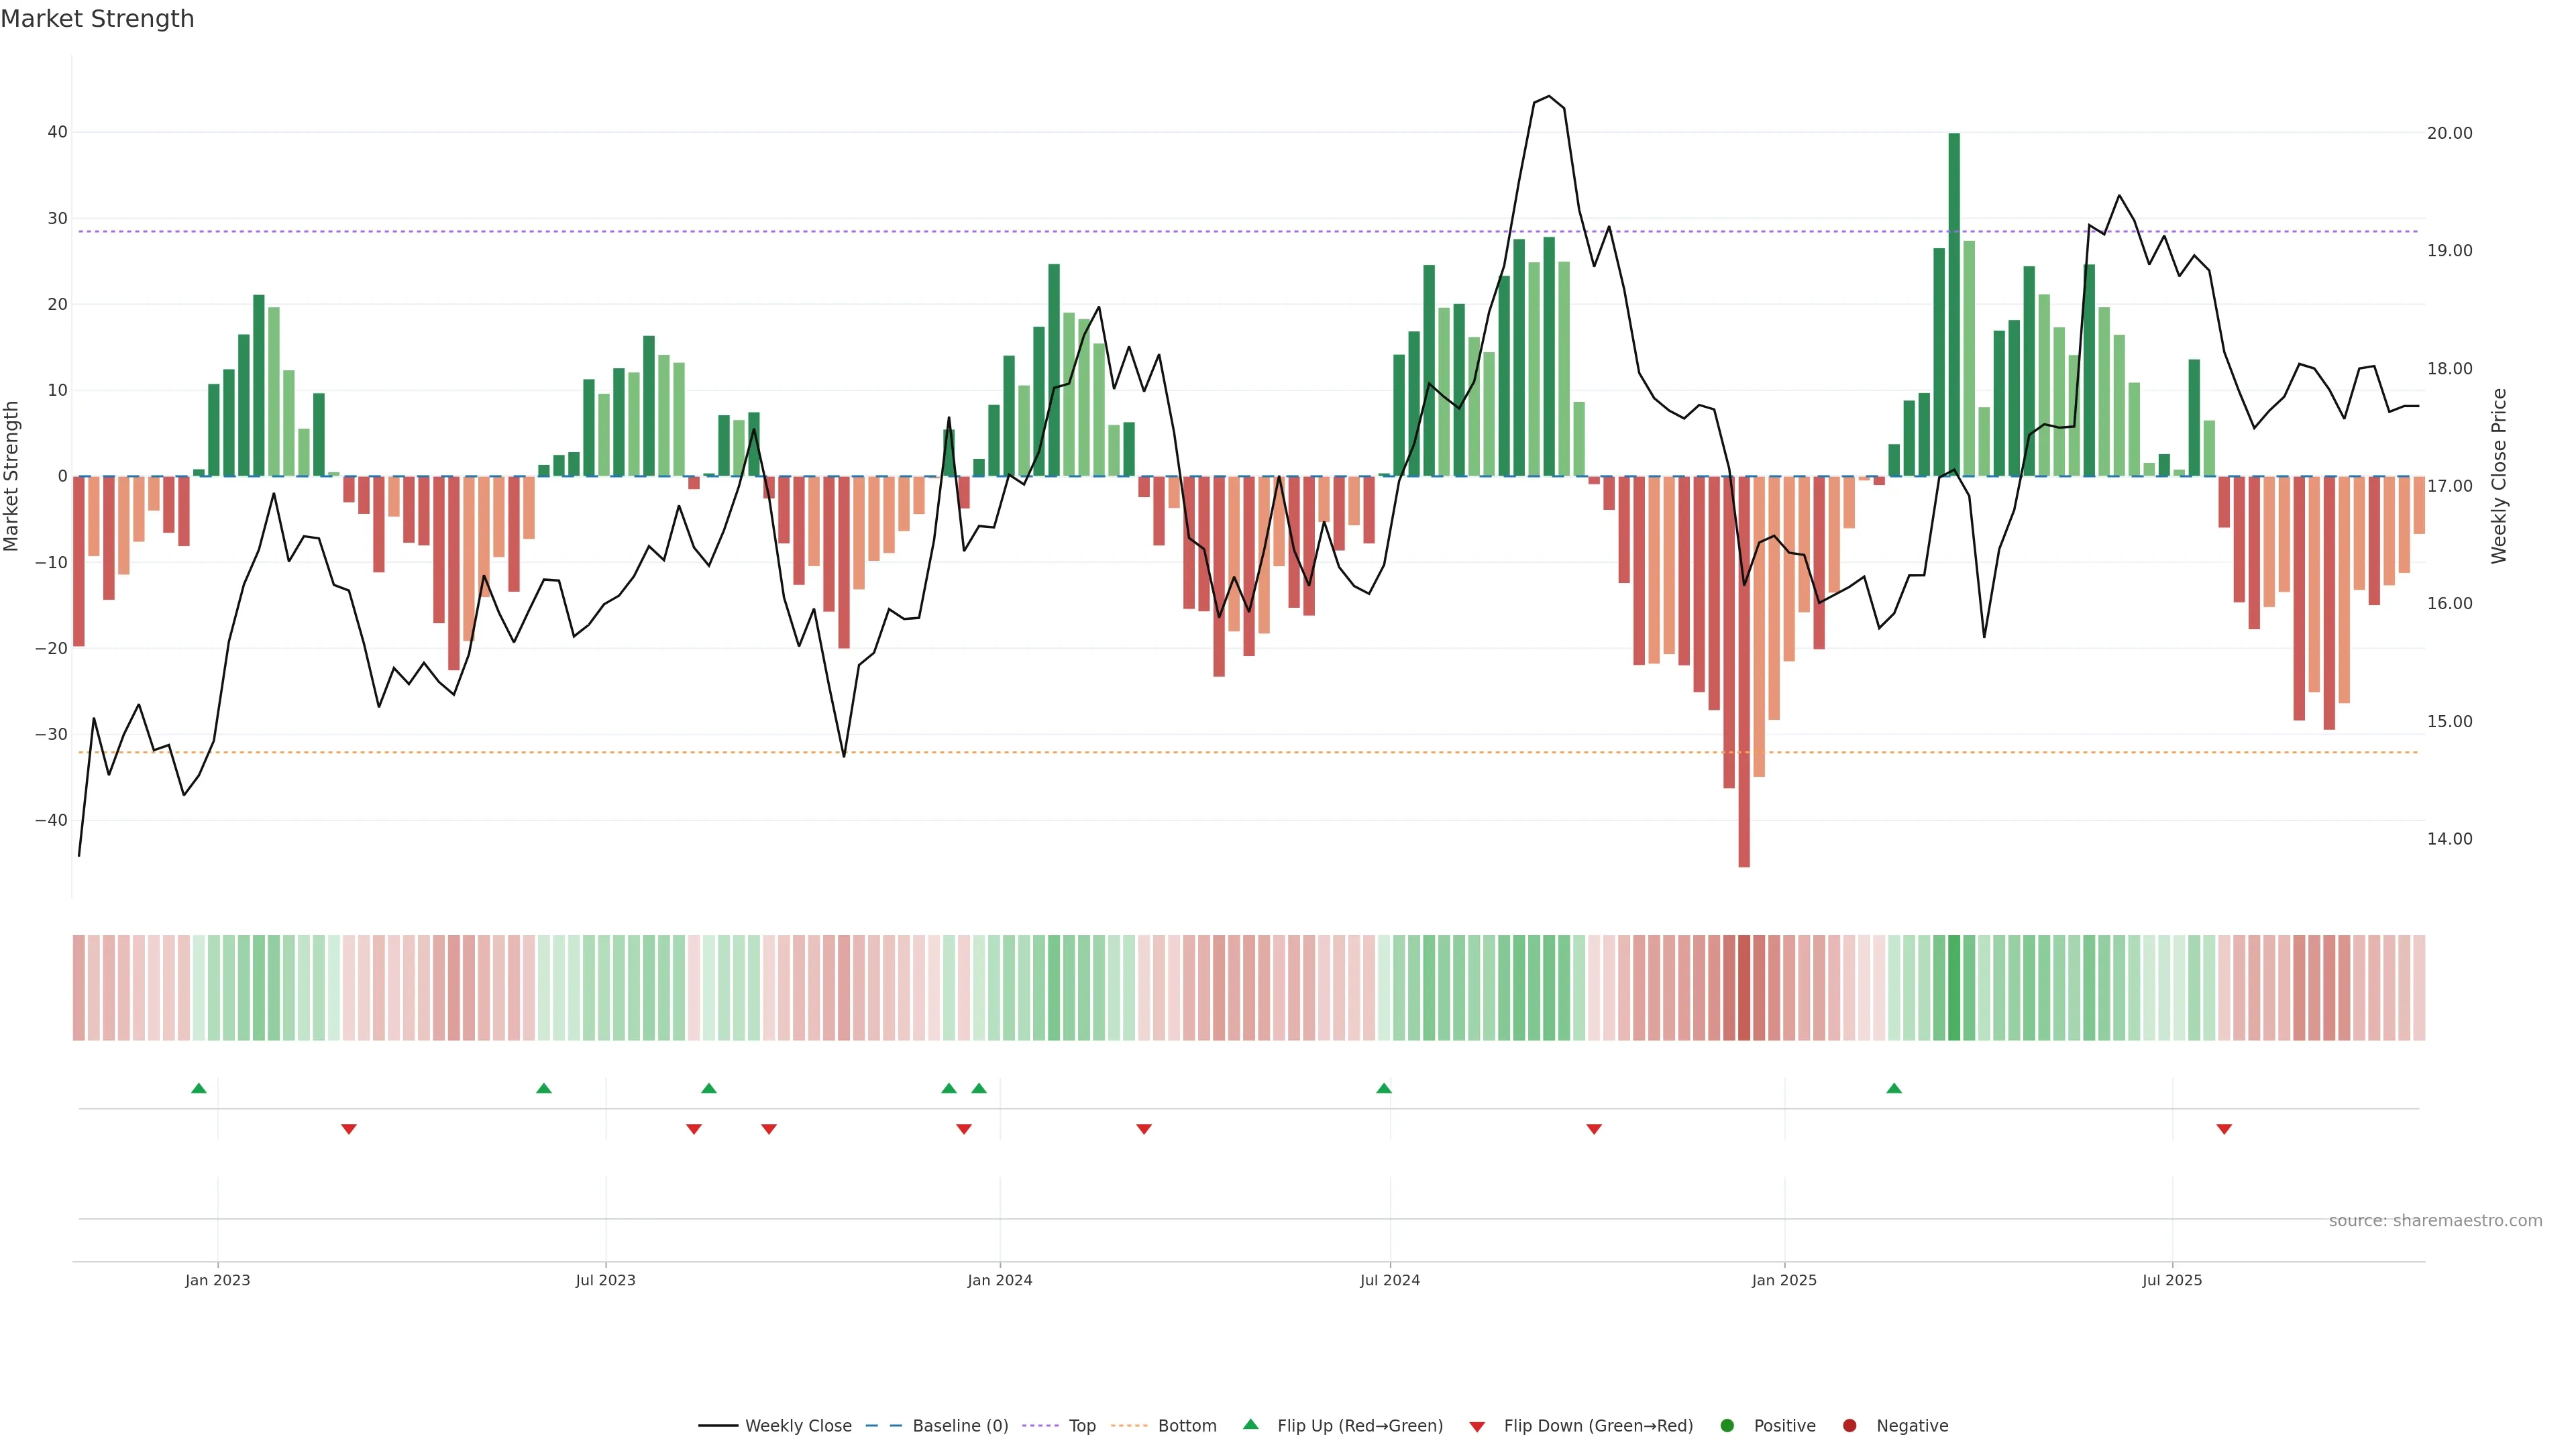Click the flip-up triangle after Jan 2025

[x=1894, y=1088]
